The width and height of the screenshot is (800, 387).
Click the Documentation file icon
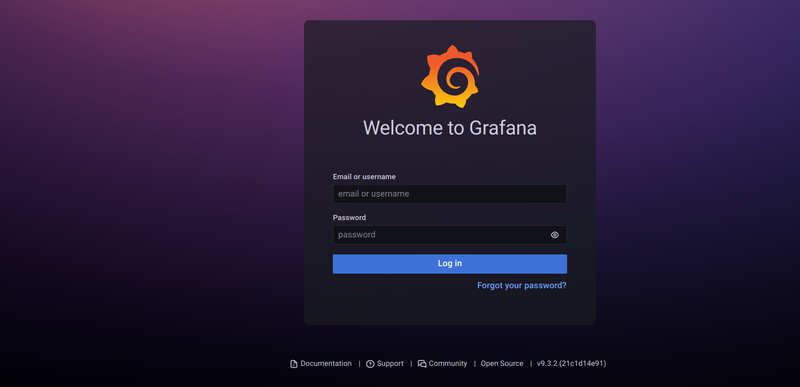pyautogui.click(x=293, y=364)
